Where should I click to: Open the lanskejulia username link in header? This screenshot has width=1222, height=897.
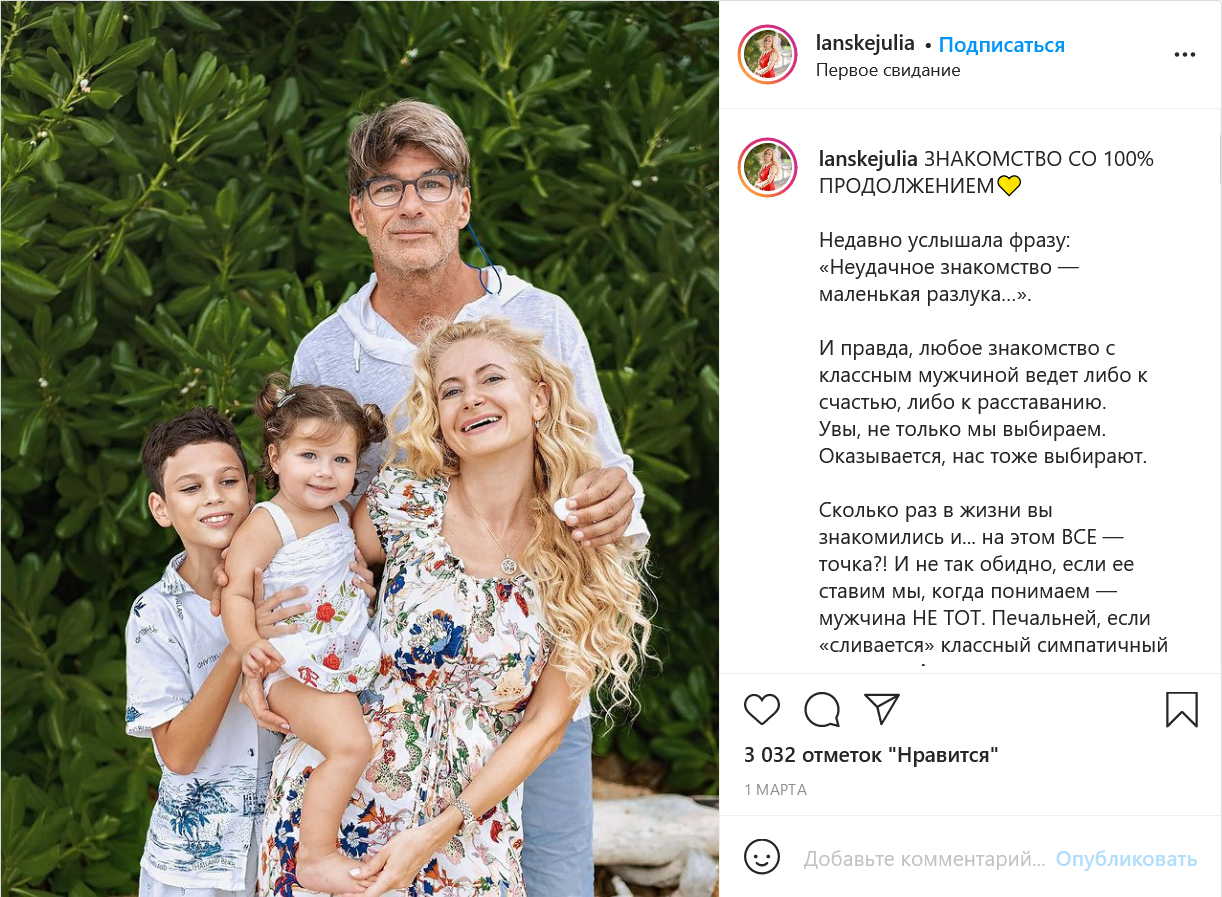tap(865, 43)
